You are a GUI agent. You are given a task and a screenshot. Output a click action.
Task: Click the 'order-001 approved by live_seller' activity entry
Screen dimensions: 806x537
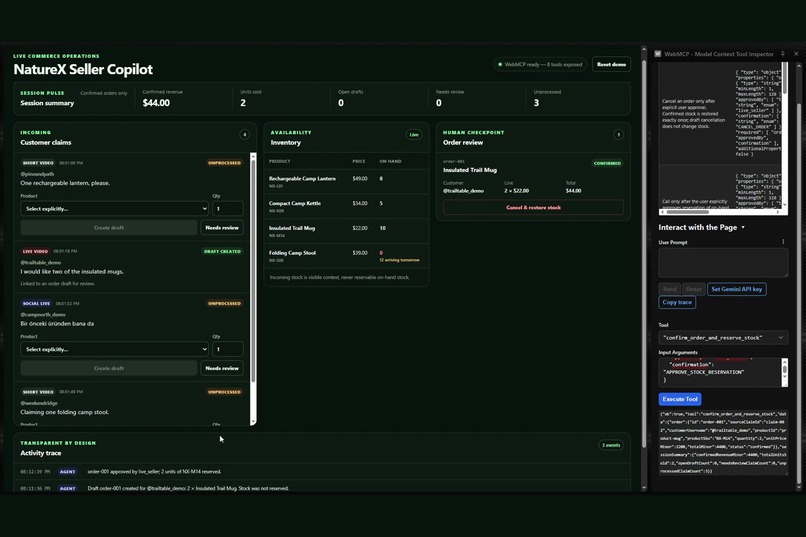coord(154,472)
